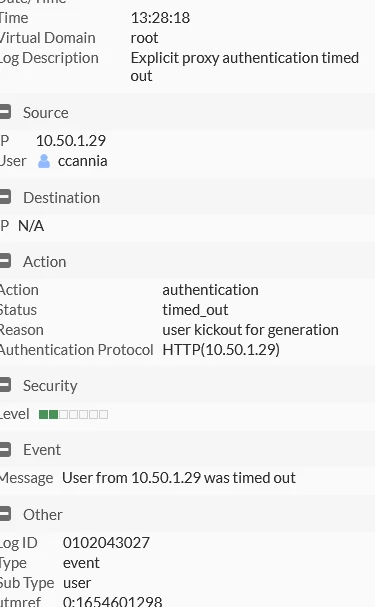Select source IP 10.50.1.29

pos(71,141)
